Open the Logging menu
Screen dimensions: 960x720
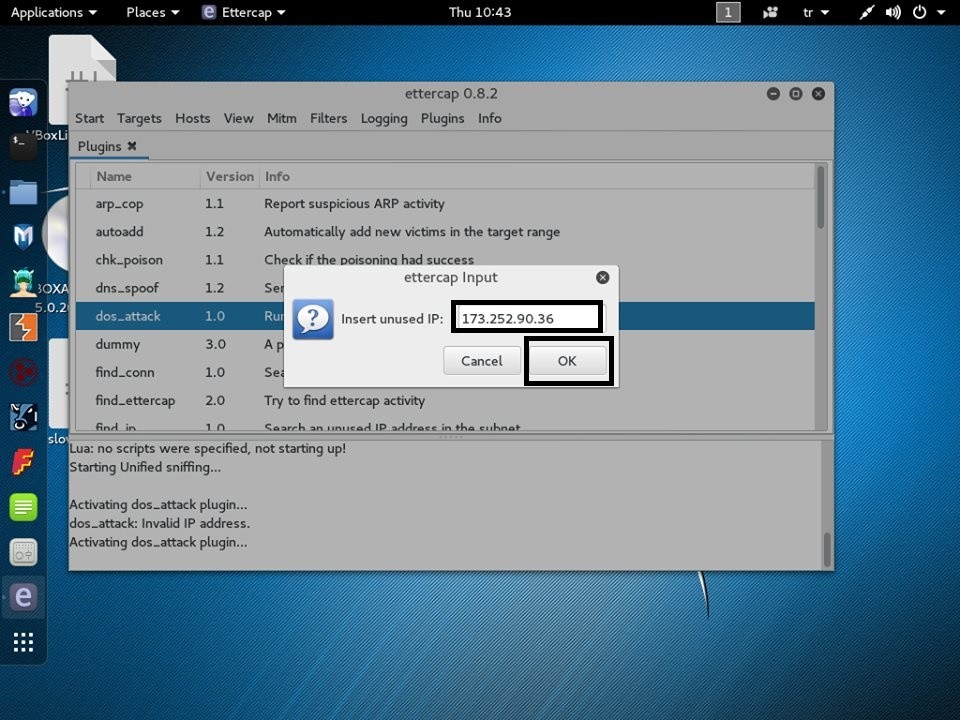pyautogui.click(x=384, y=118)
